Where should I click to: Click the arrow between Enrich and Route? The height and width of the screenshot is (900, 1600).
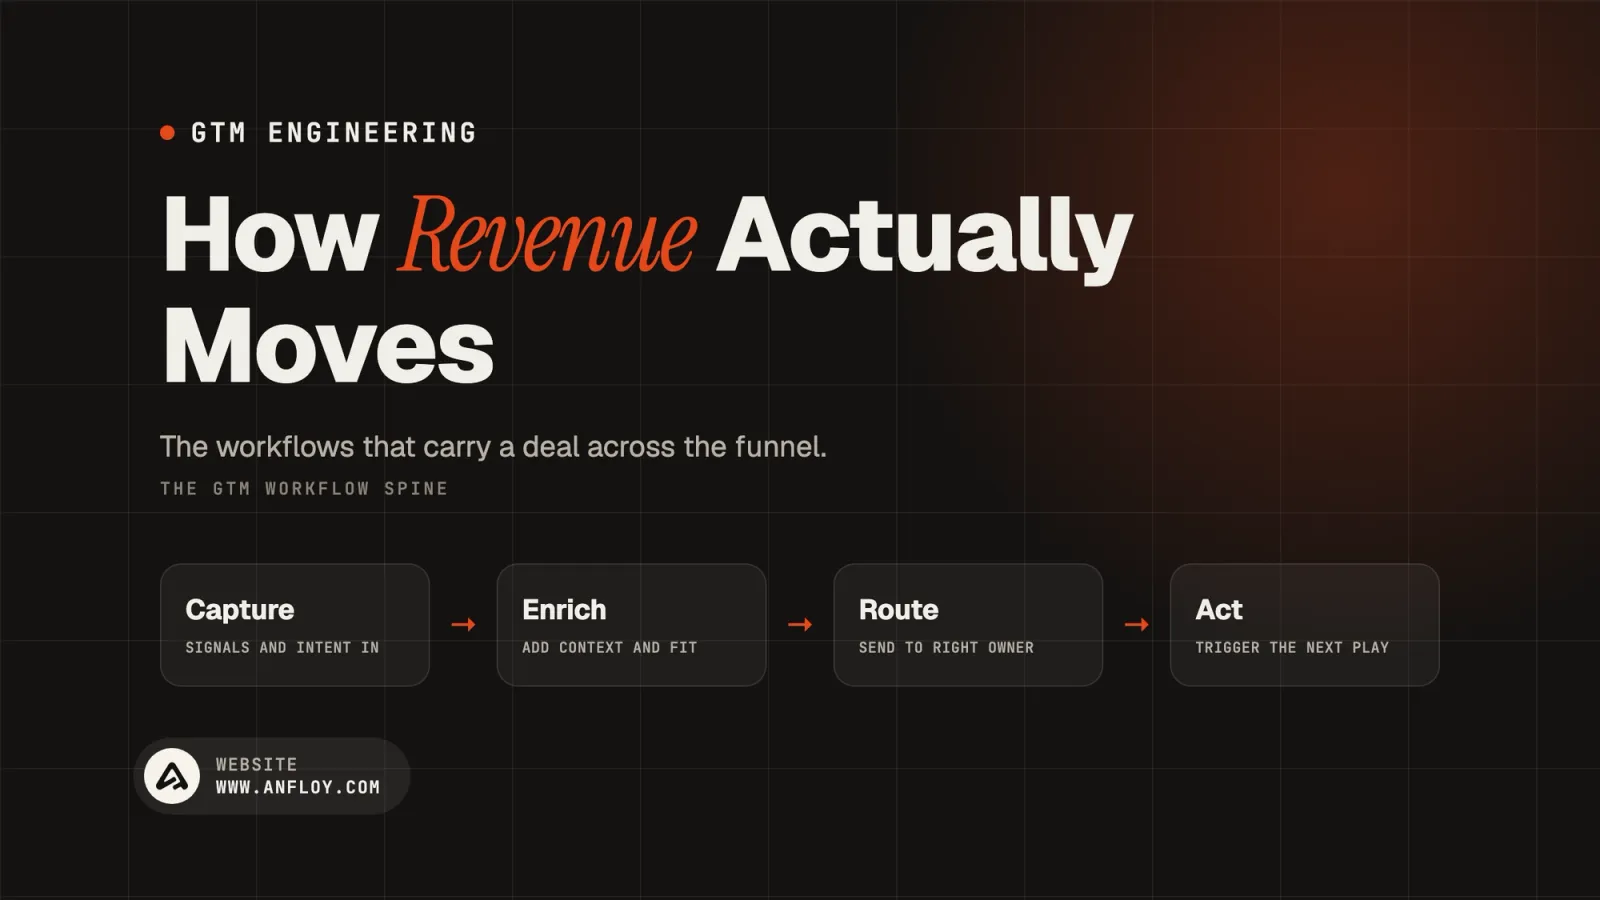800,625
